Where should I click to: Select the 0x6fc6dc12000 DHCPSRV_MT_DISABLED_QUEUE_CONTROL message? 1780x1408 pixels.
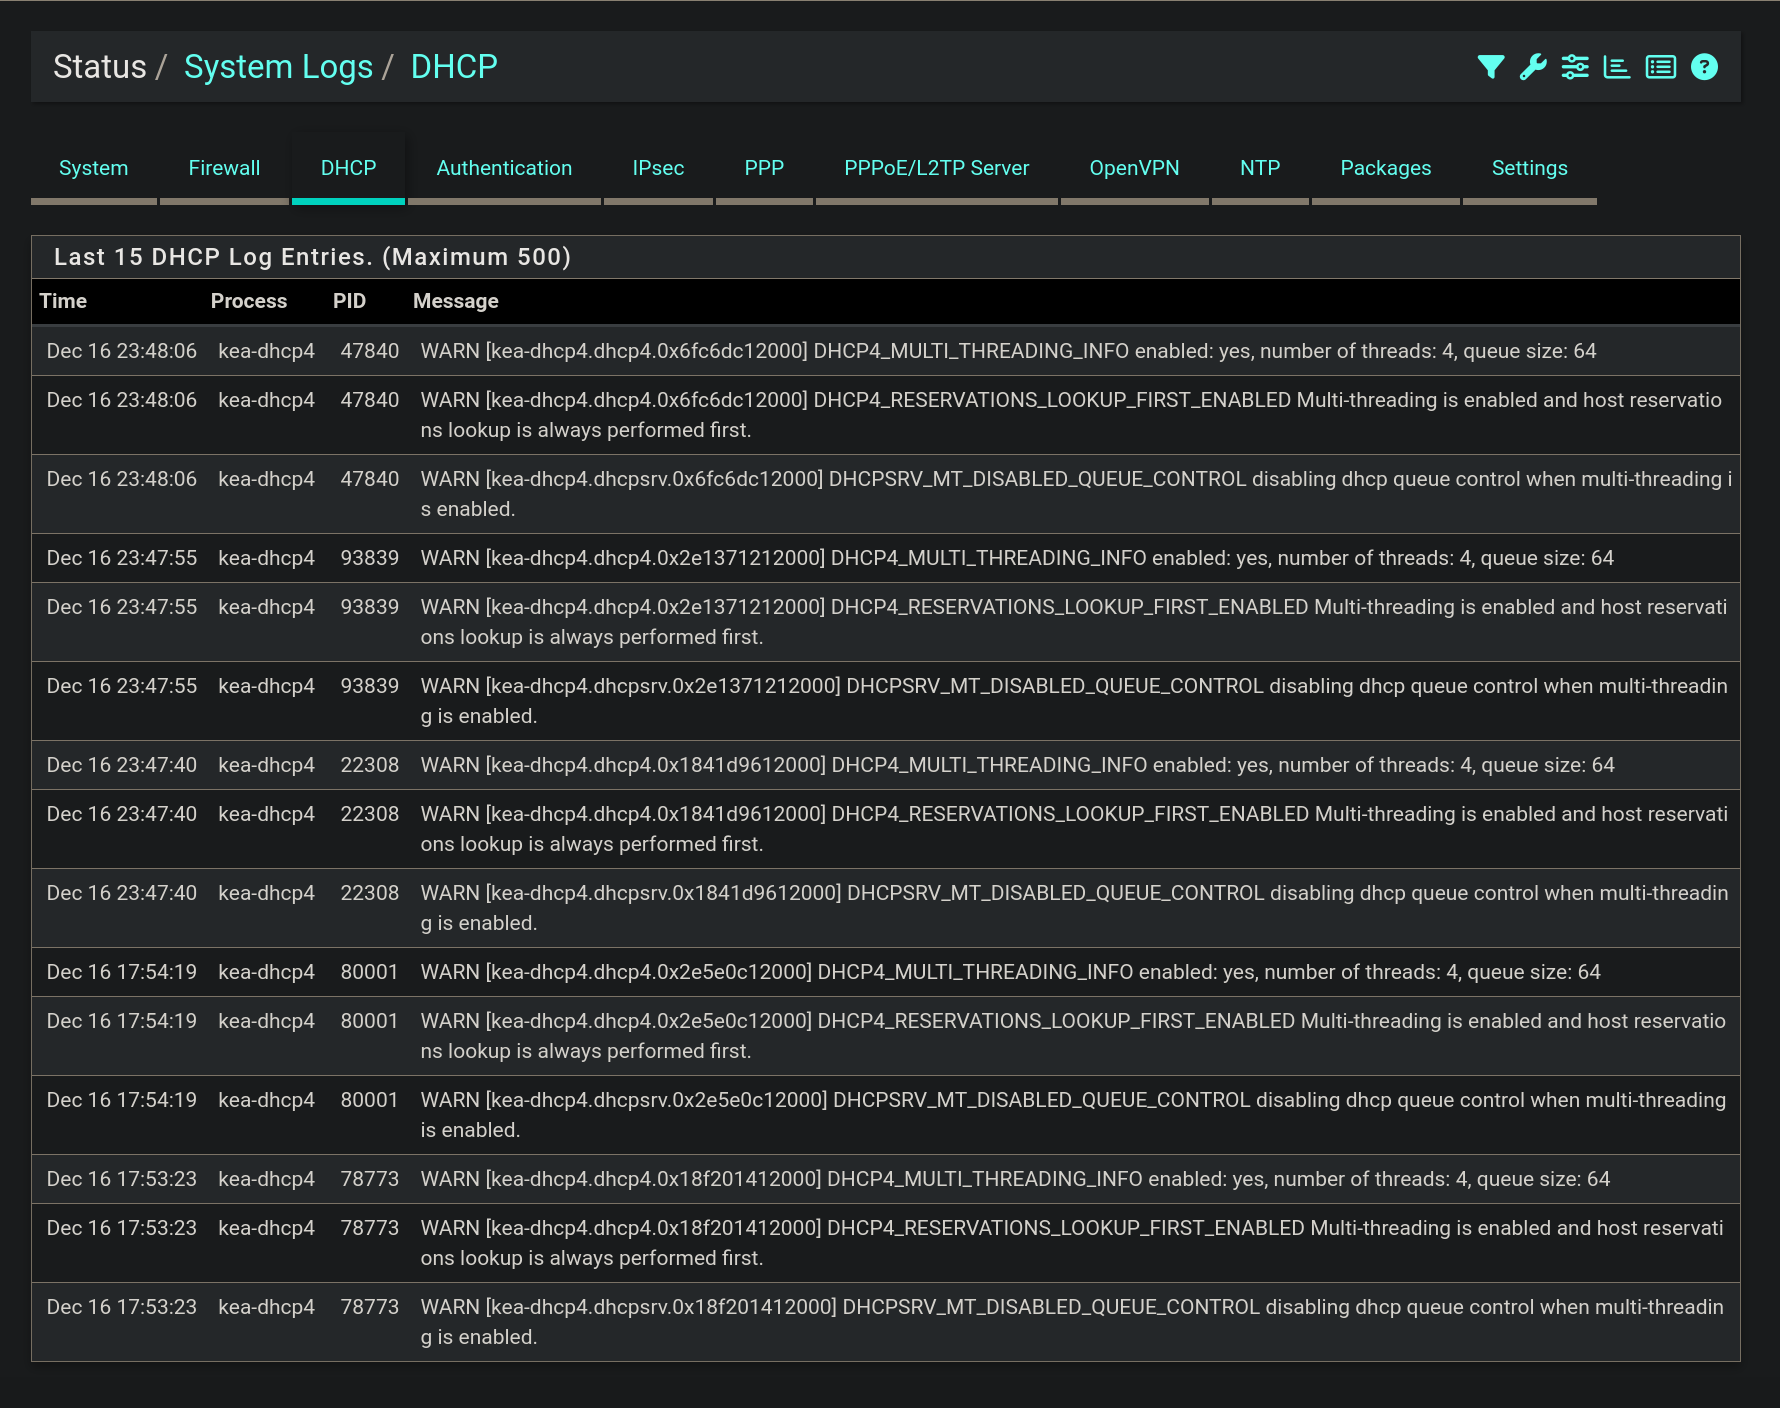coord(1076,494)
